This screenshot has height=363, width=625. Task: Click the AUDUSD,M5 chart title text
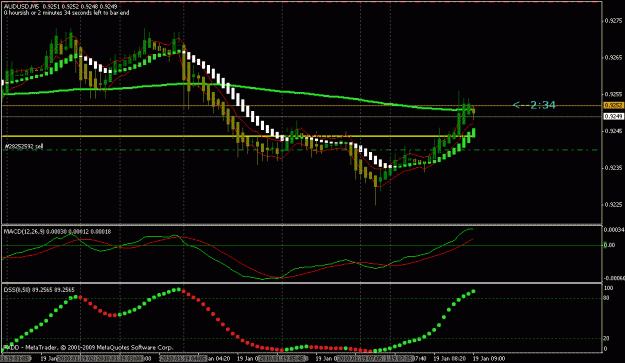coord(22,7)
